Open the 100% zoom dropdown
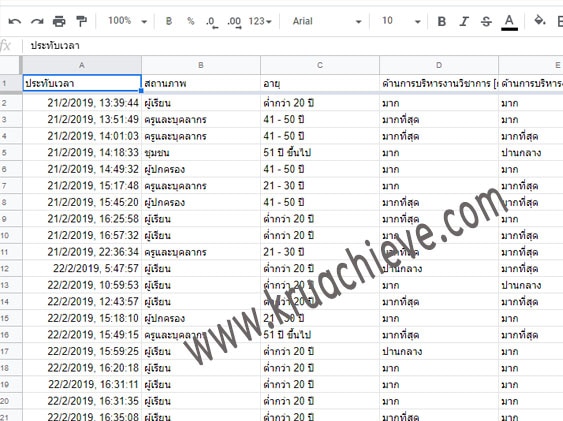Screen dimensions: 563x421 127,21
